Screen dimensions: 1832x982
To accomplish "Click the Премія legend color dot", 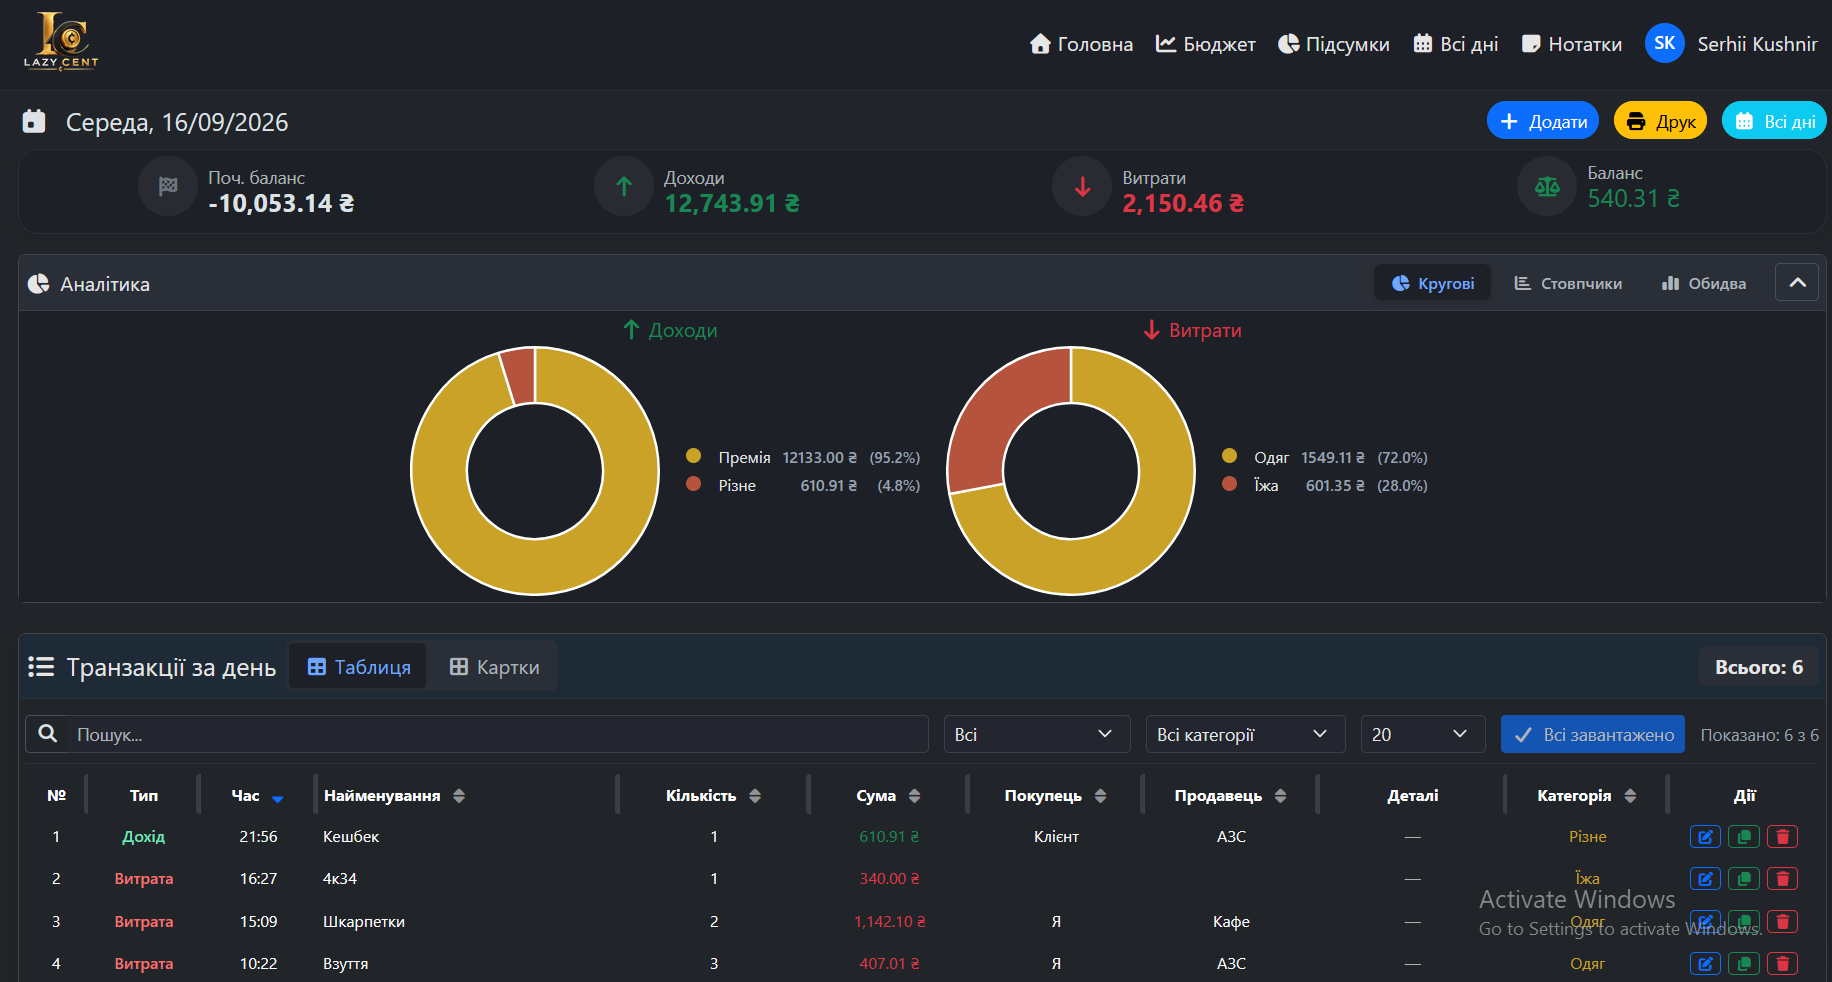I will tap(693, 456).
